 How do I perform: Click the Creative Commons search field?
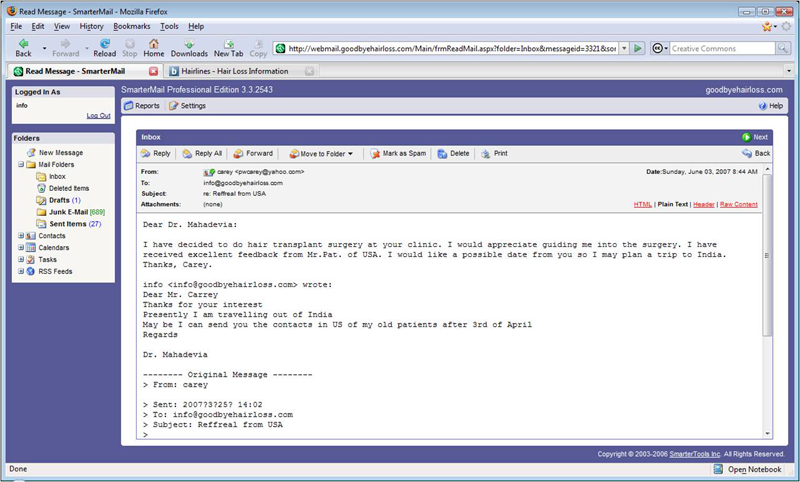pyautogui.click(x=722, y=48)
